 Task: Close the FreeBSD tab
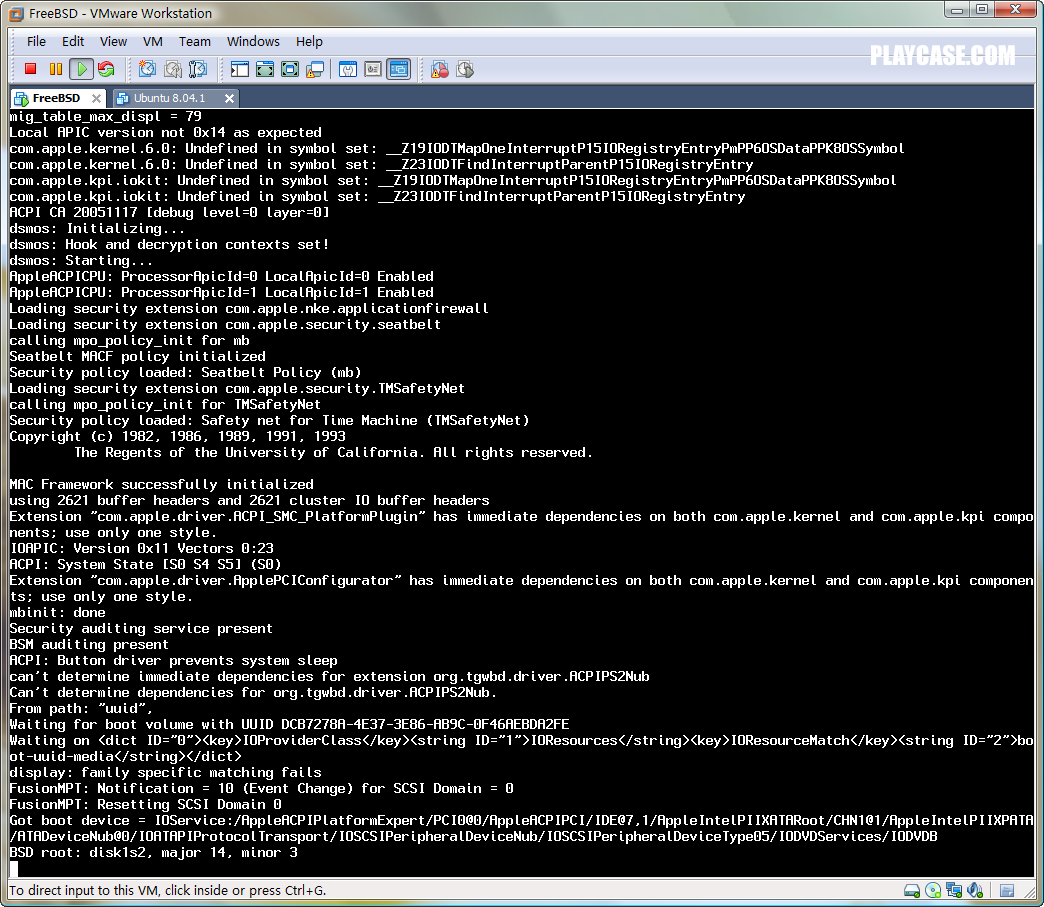(97, 98)
